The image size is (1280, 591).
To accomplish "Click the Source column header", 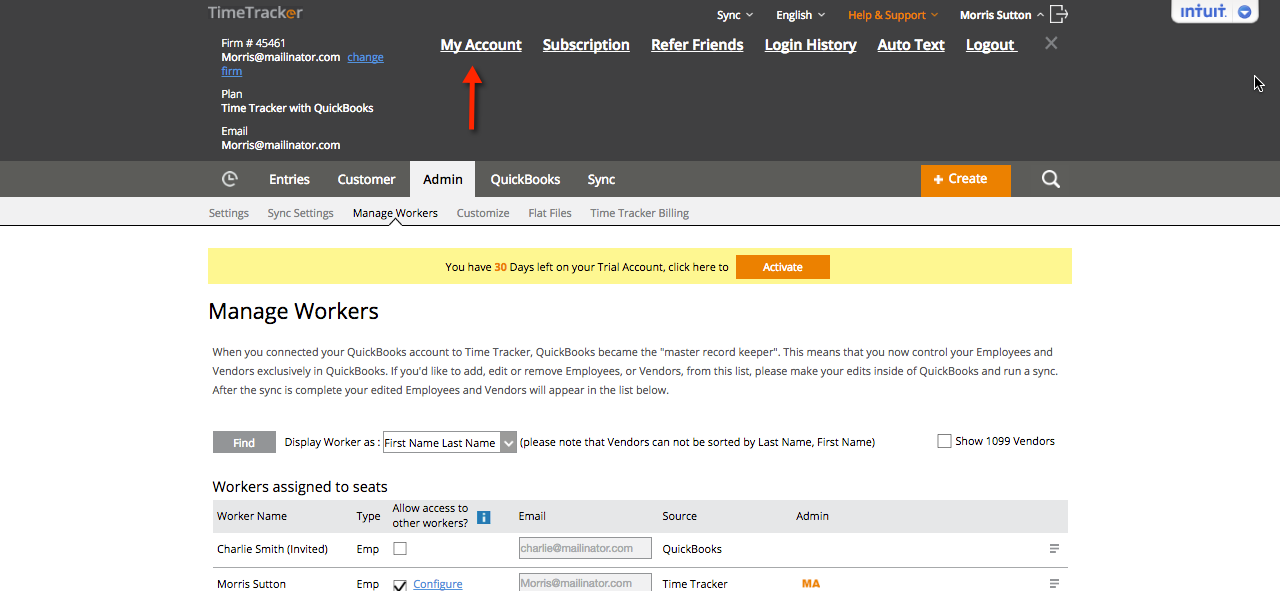I will [680, 516].
